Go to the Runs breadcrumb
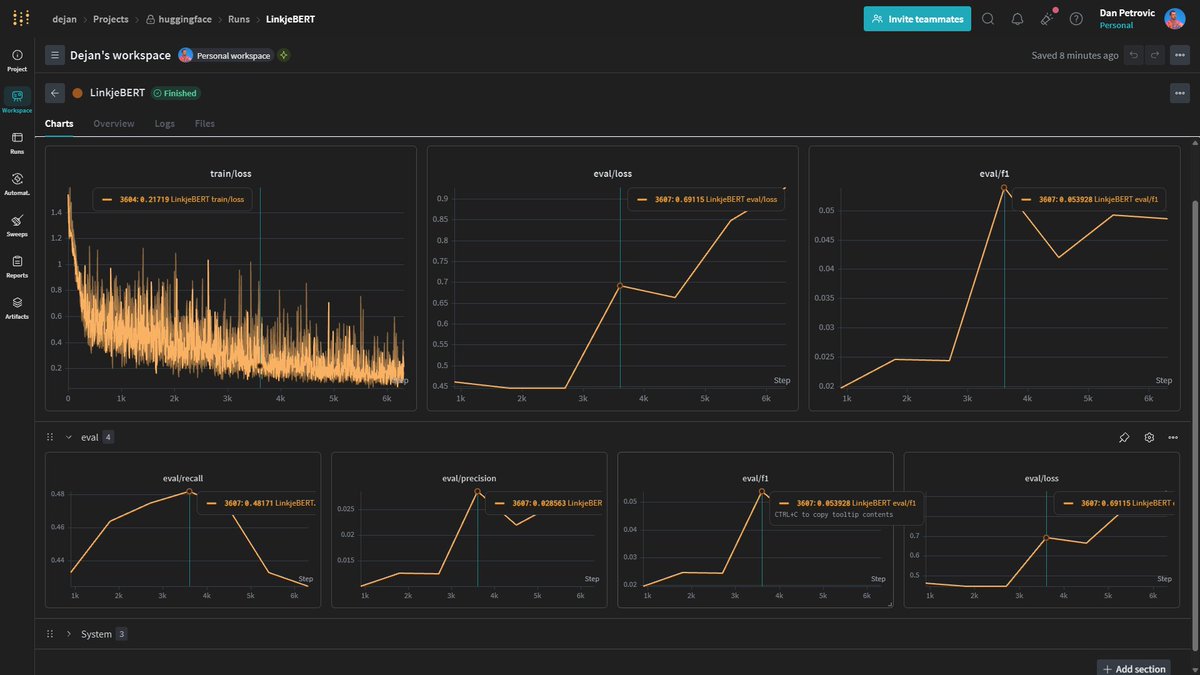Viewport: 1200px width, 675px height. click(239, 19)
